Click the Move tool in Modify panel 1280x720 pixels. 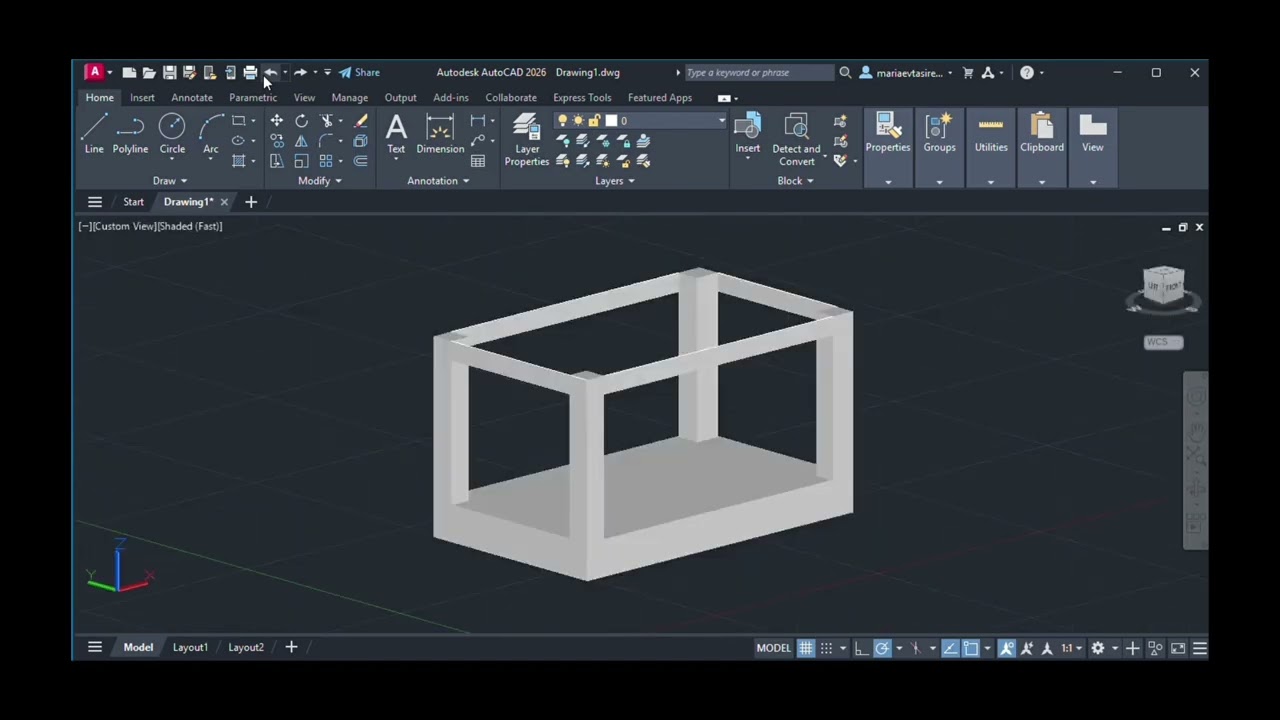click(x=276, y=121)
